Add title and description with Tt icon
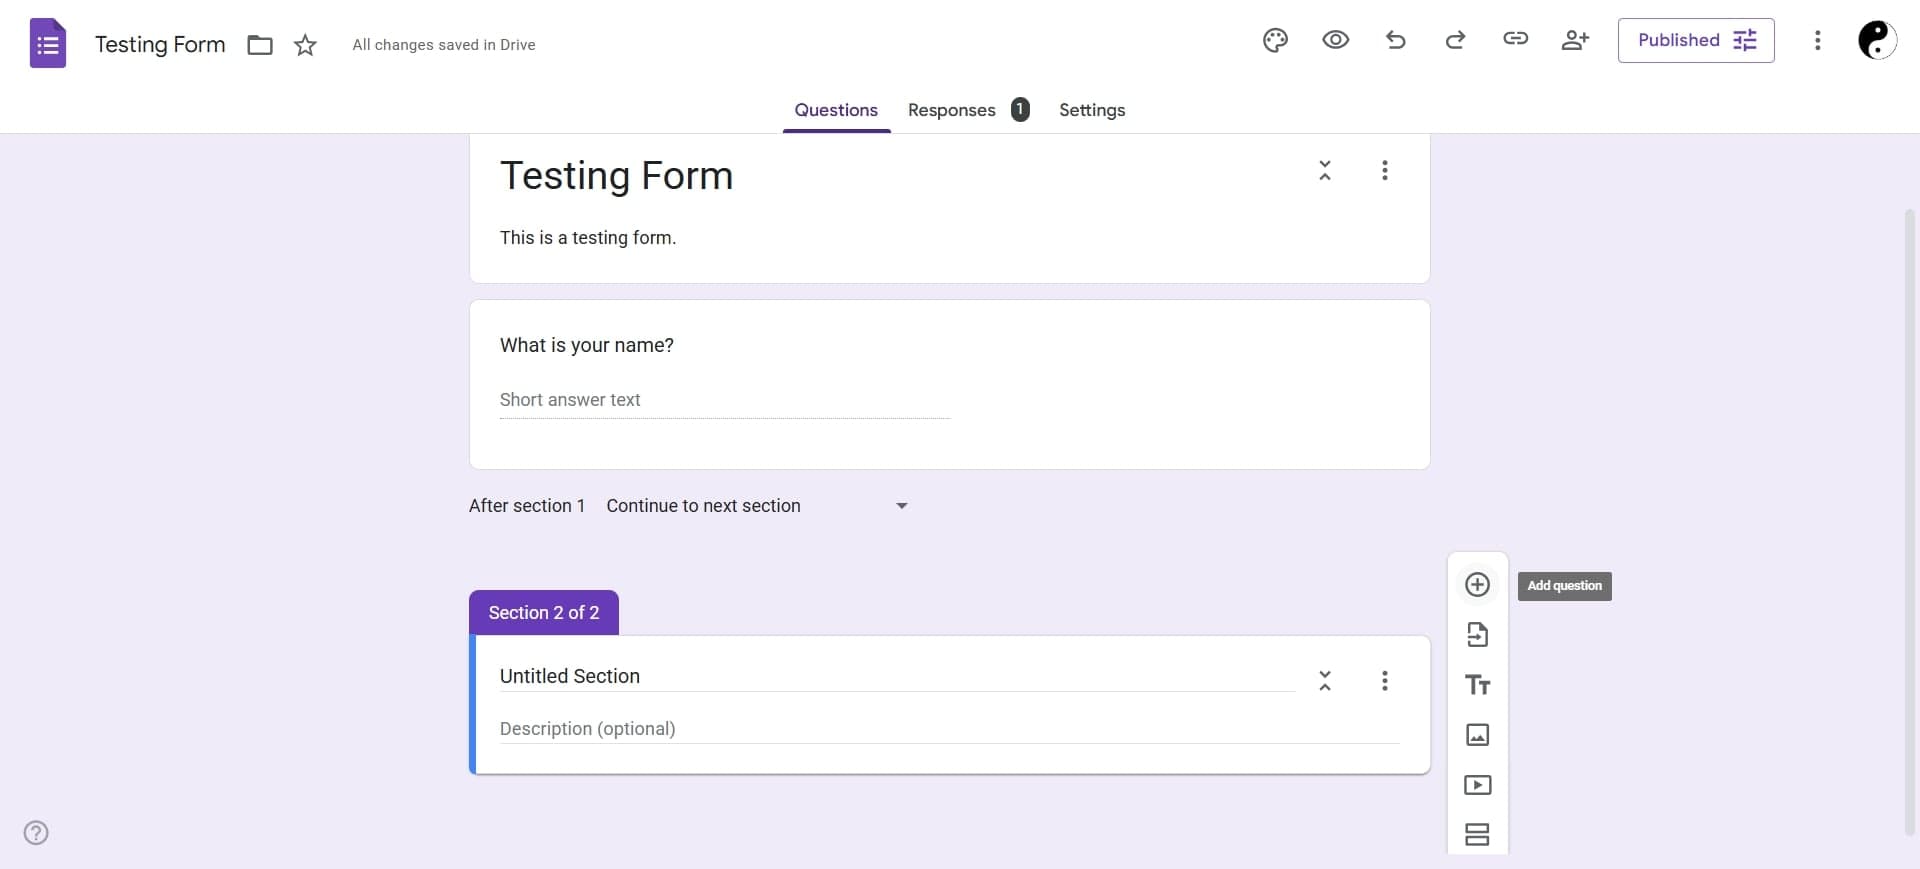Screen dimensions: 1920x869 click(1477, 685)
